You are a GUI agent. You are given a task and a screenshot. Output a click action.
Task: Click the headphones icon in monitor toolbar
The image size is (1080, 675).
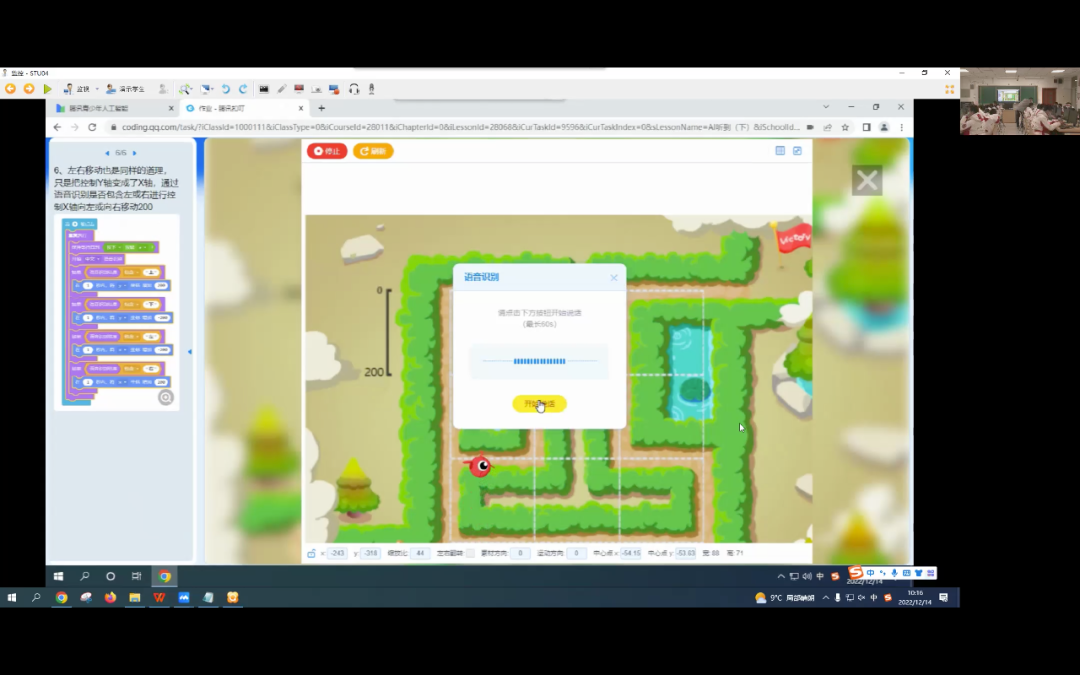click(x=354, y=89)
